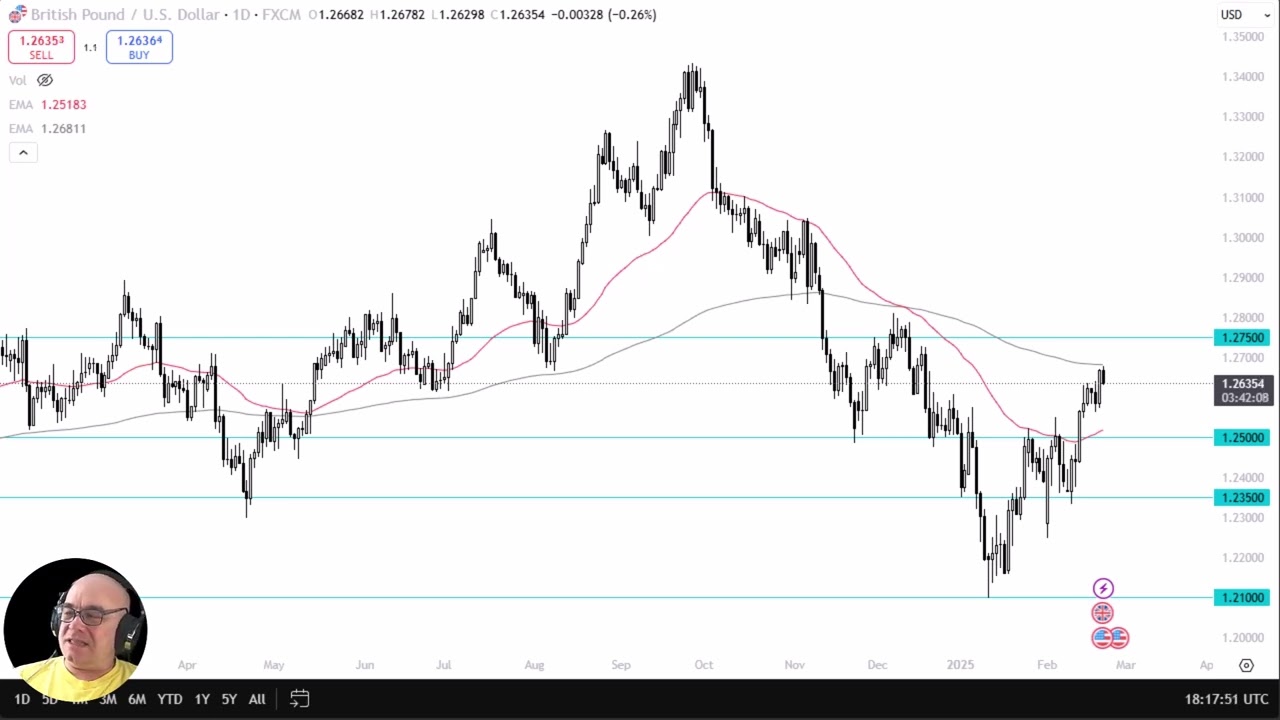Viewport: 1280px width, 720px height.
Task: Open the 18:17:51 UTC timezone menu
Action: point(1226,699)
